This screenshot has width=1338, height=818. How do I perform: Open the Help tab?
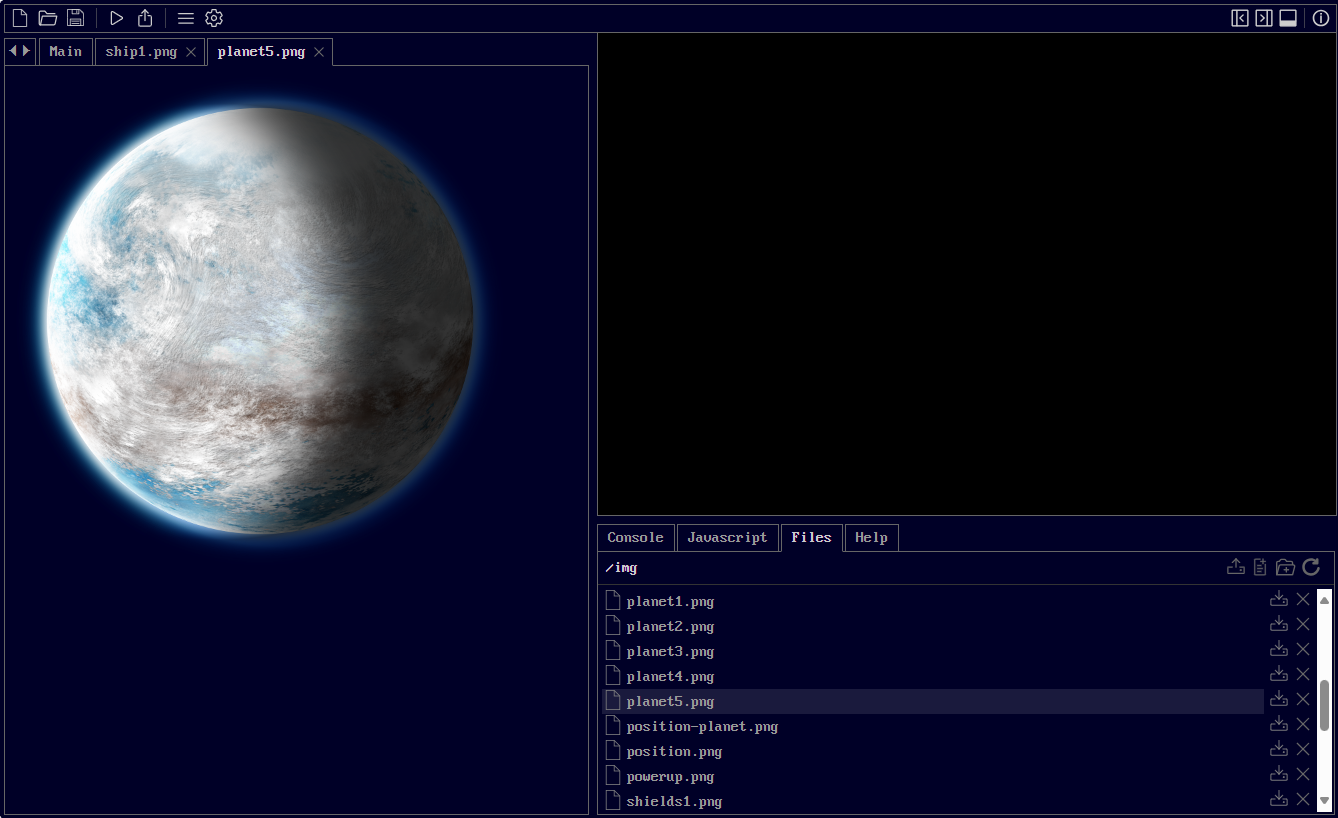coord(872,538)
